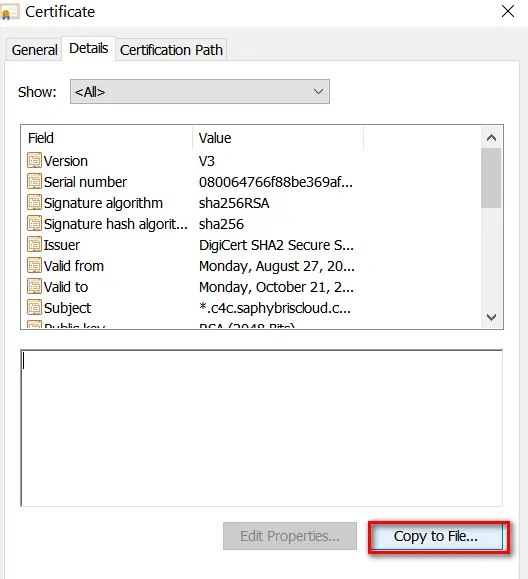This screenshot has width=528, height=579.
Task: Click the Monday, August 27 value
Action: click(277, 266)
